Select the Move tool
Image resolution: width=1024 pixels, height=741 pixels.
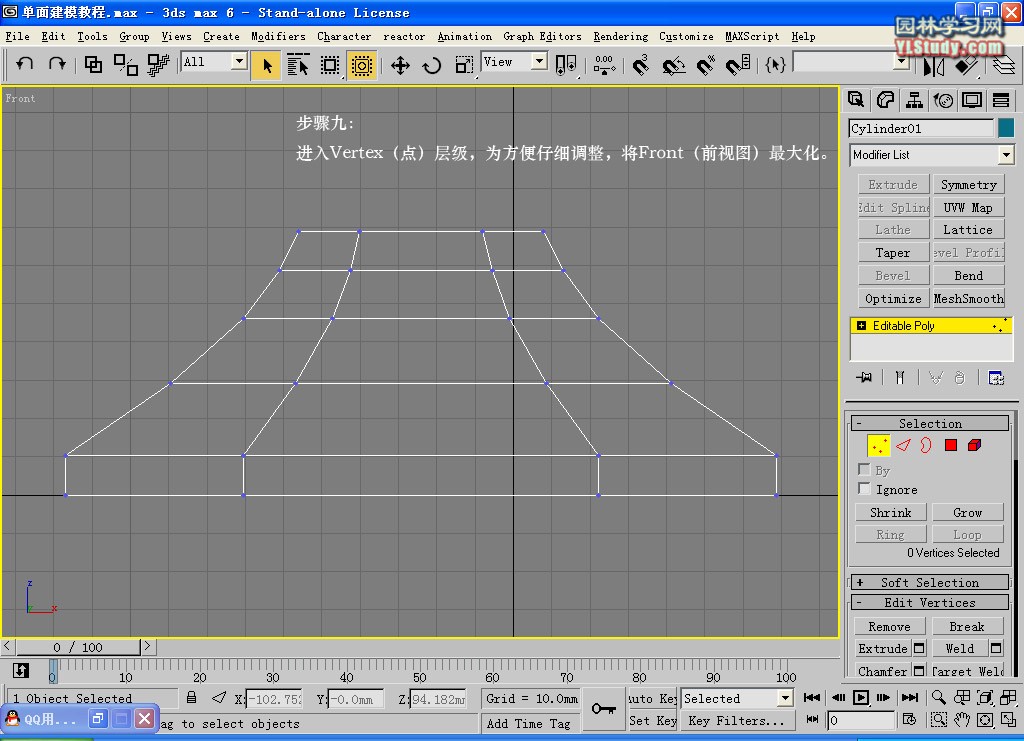tap(400, 65)
